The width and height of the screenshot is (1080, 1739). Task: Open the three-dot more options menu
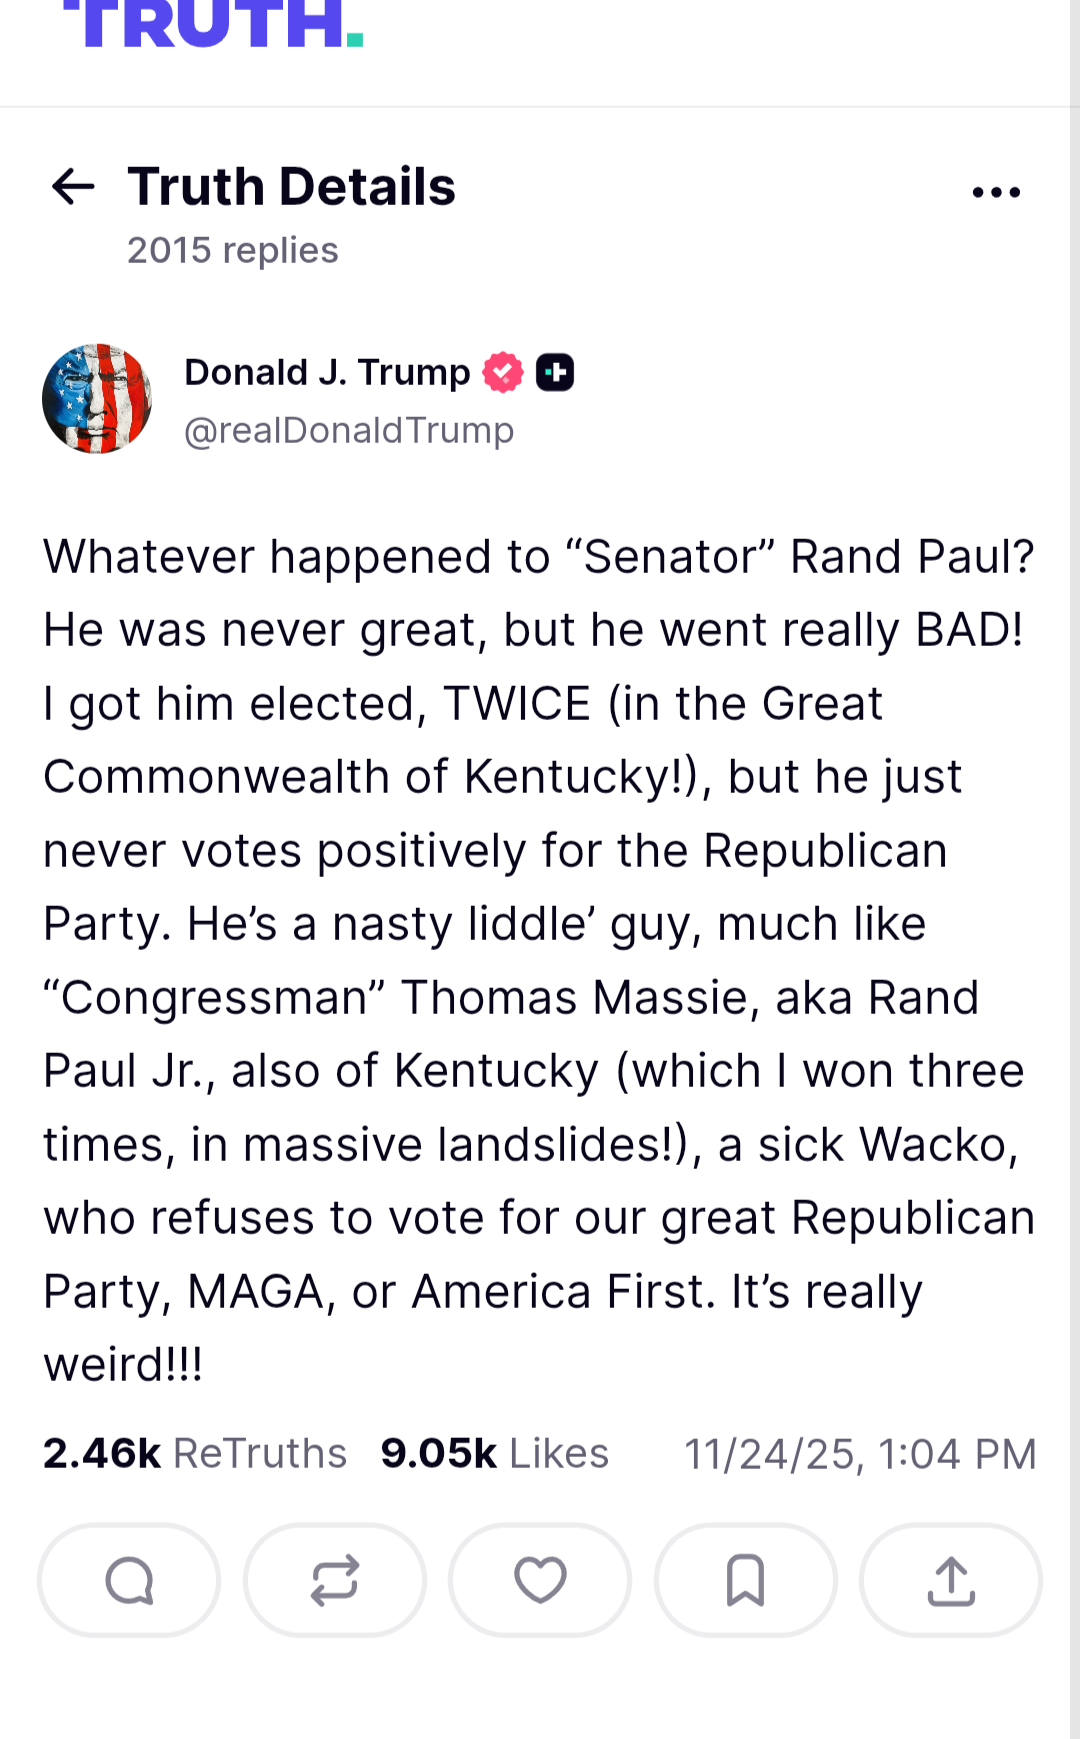(996, 192)
